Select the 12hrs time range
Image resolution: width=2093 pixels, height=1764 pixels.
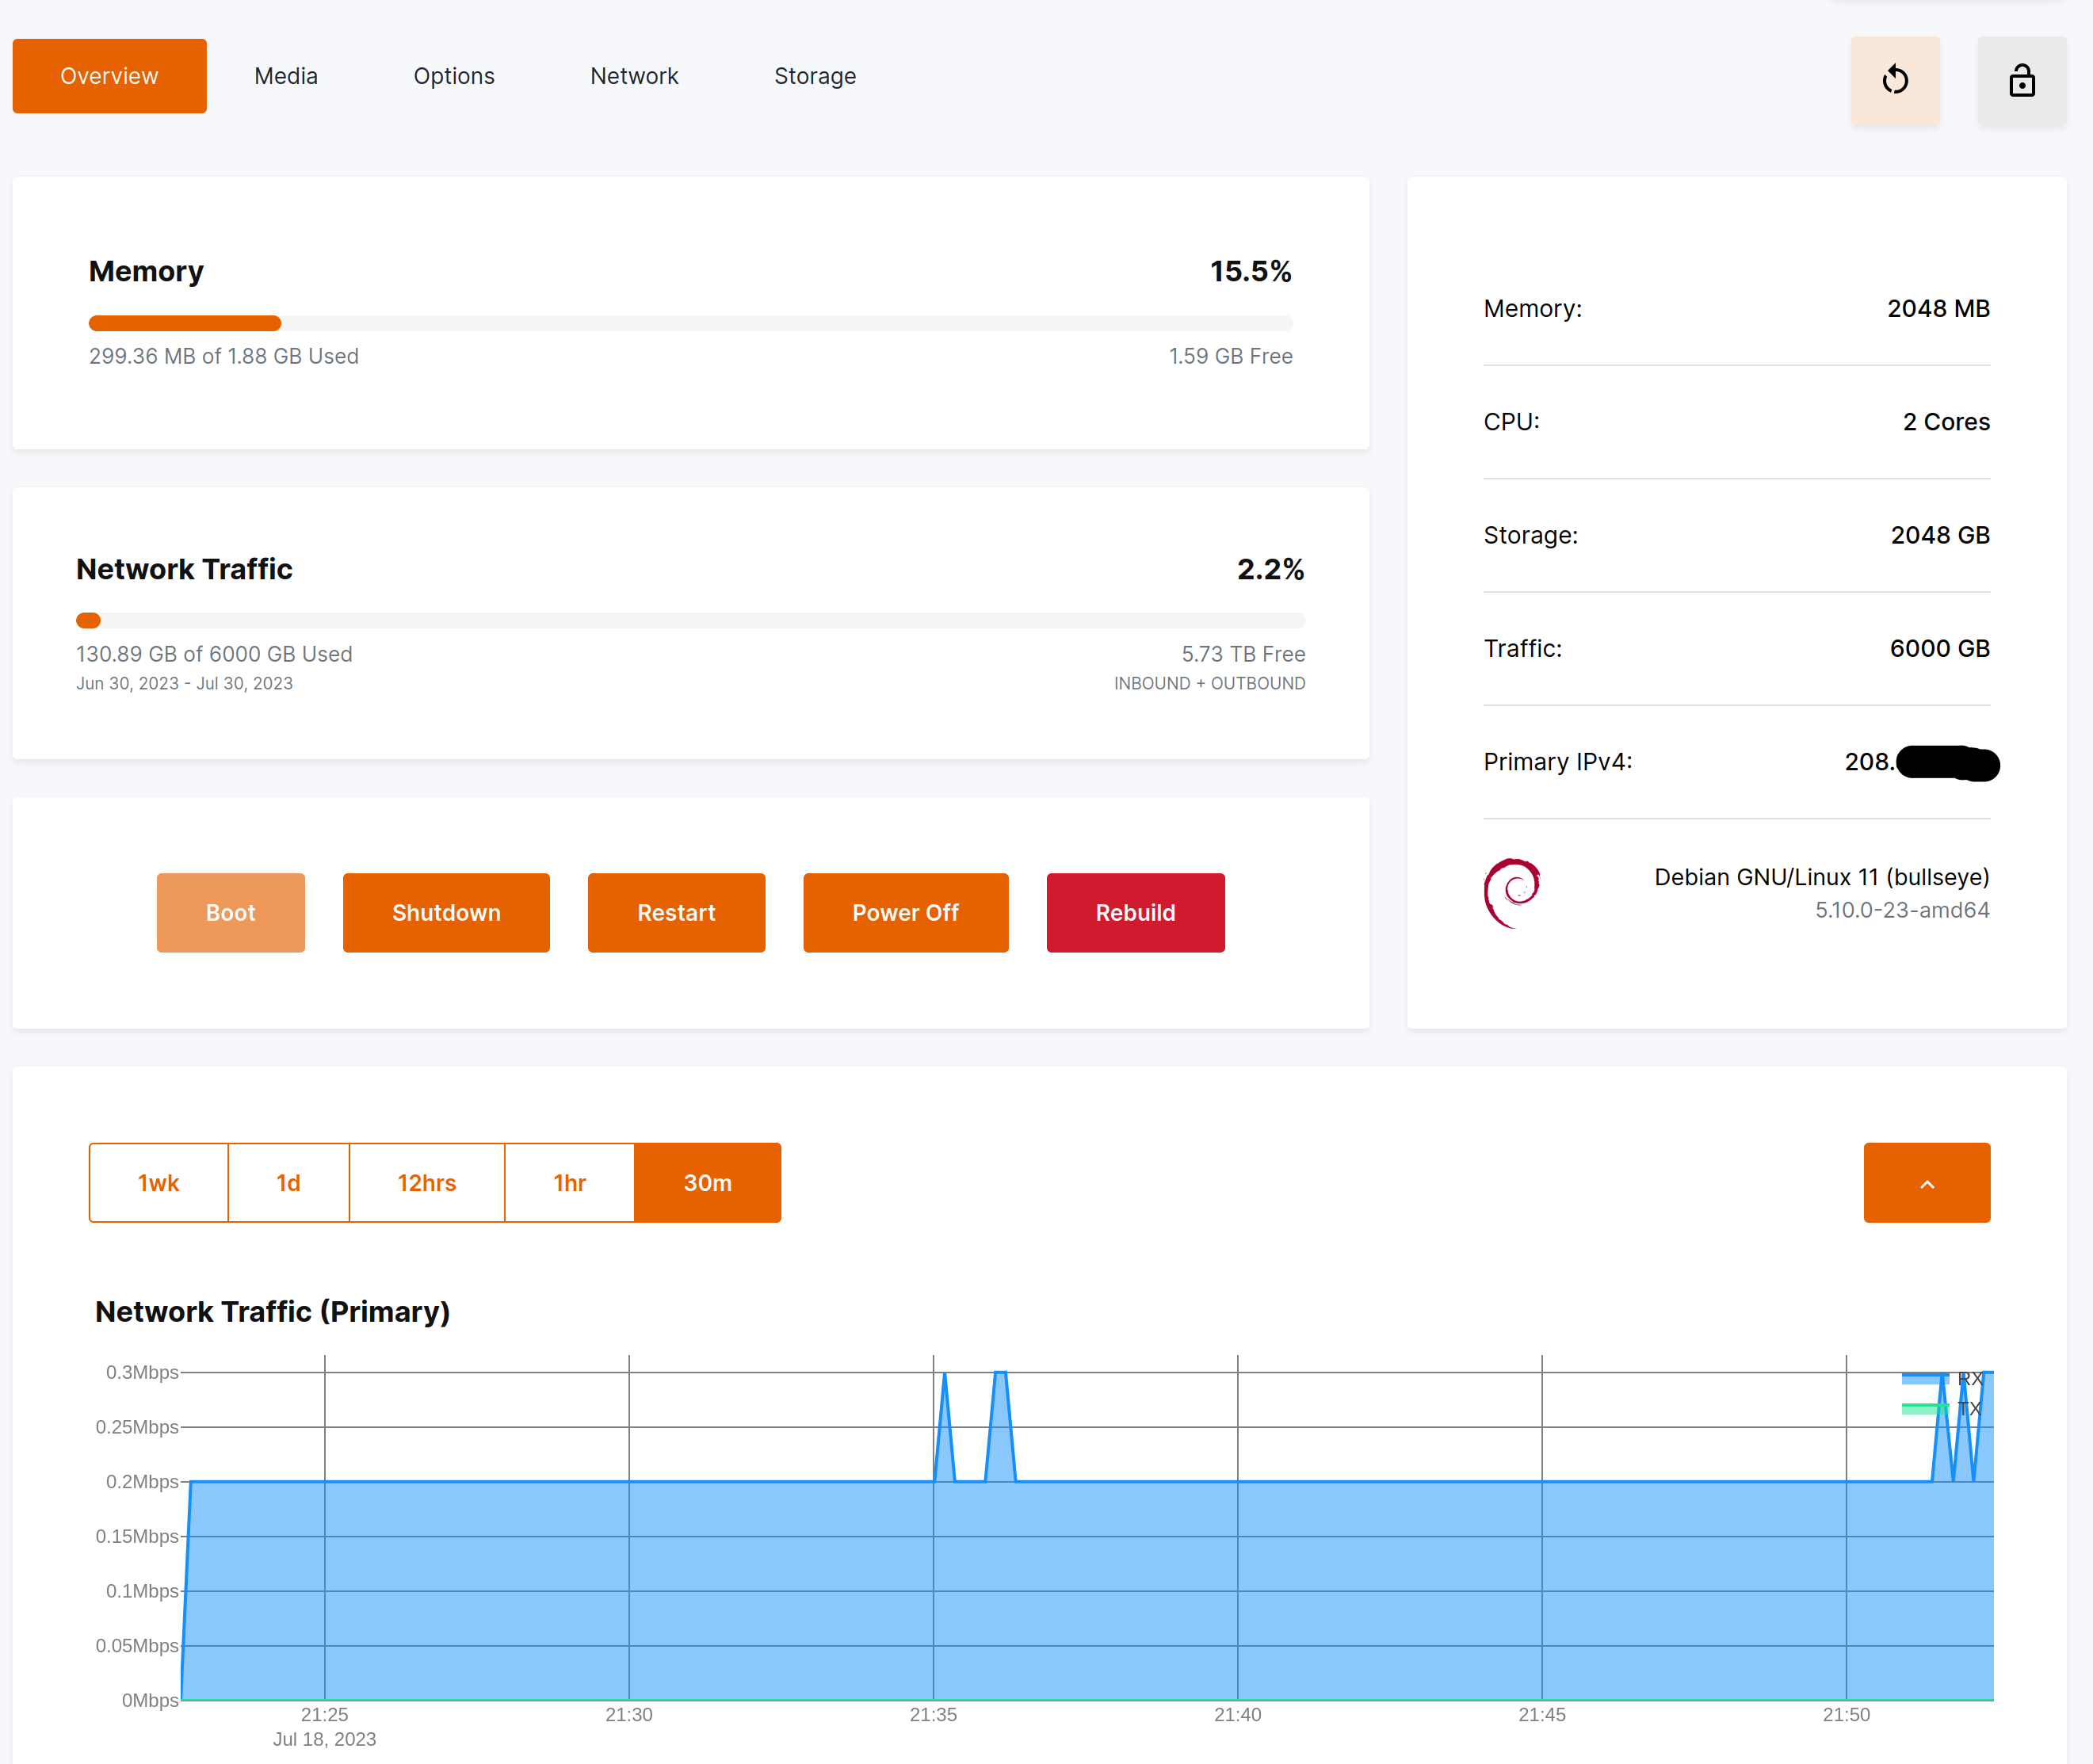(x=426, y=1183)
